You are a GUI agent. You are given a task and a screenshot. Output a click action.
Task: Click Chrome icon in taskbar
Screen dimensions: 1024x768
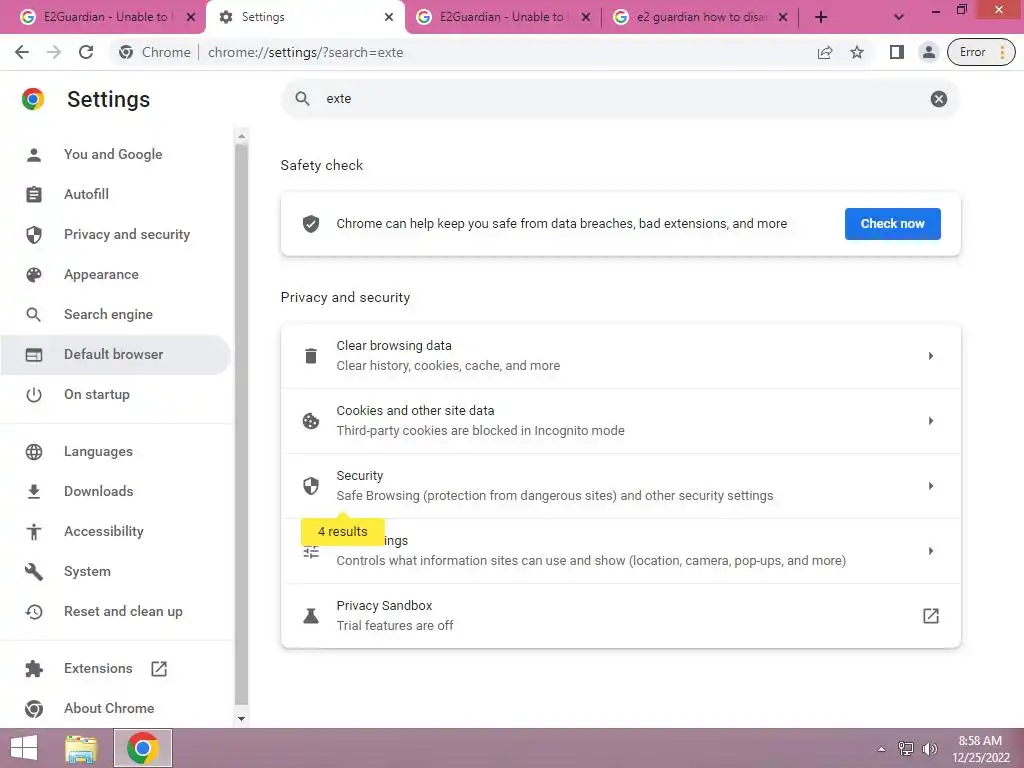143,748
